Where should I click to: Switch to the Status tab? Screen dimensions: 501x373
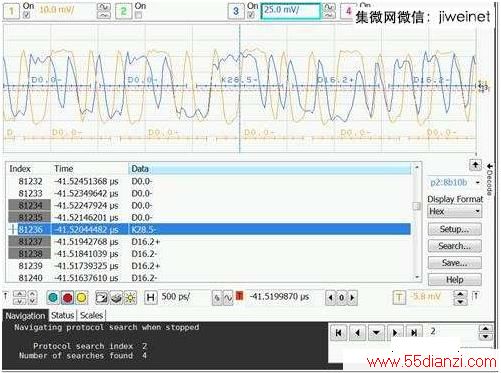pos(62,315)
